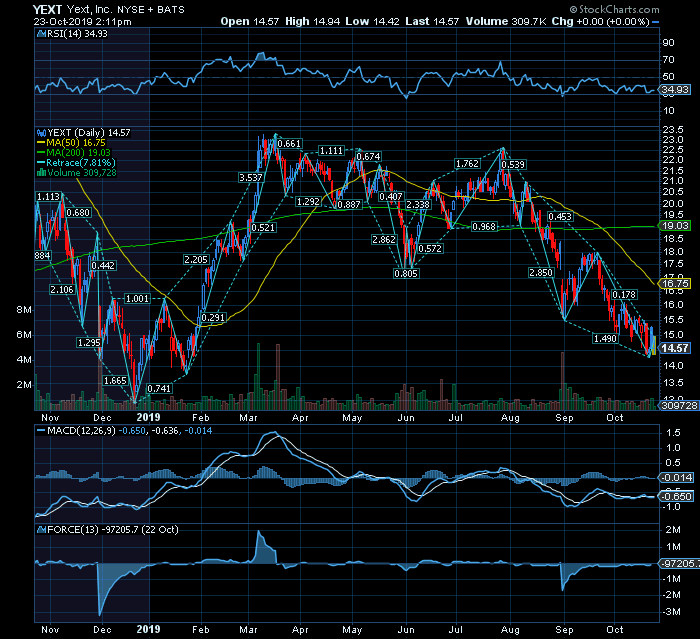Click the green MA(200) legend line swatch
The height and width of the screenshot is (639, 700).
click(x=42, y=153)
